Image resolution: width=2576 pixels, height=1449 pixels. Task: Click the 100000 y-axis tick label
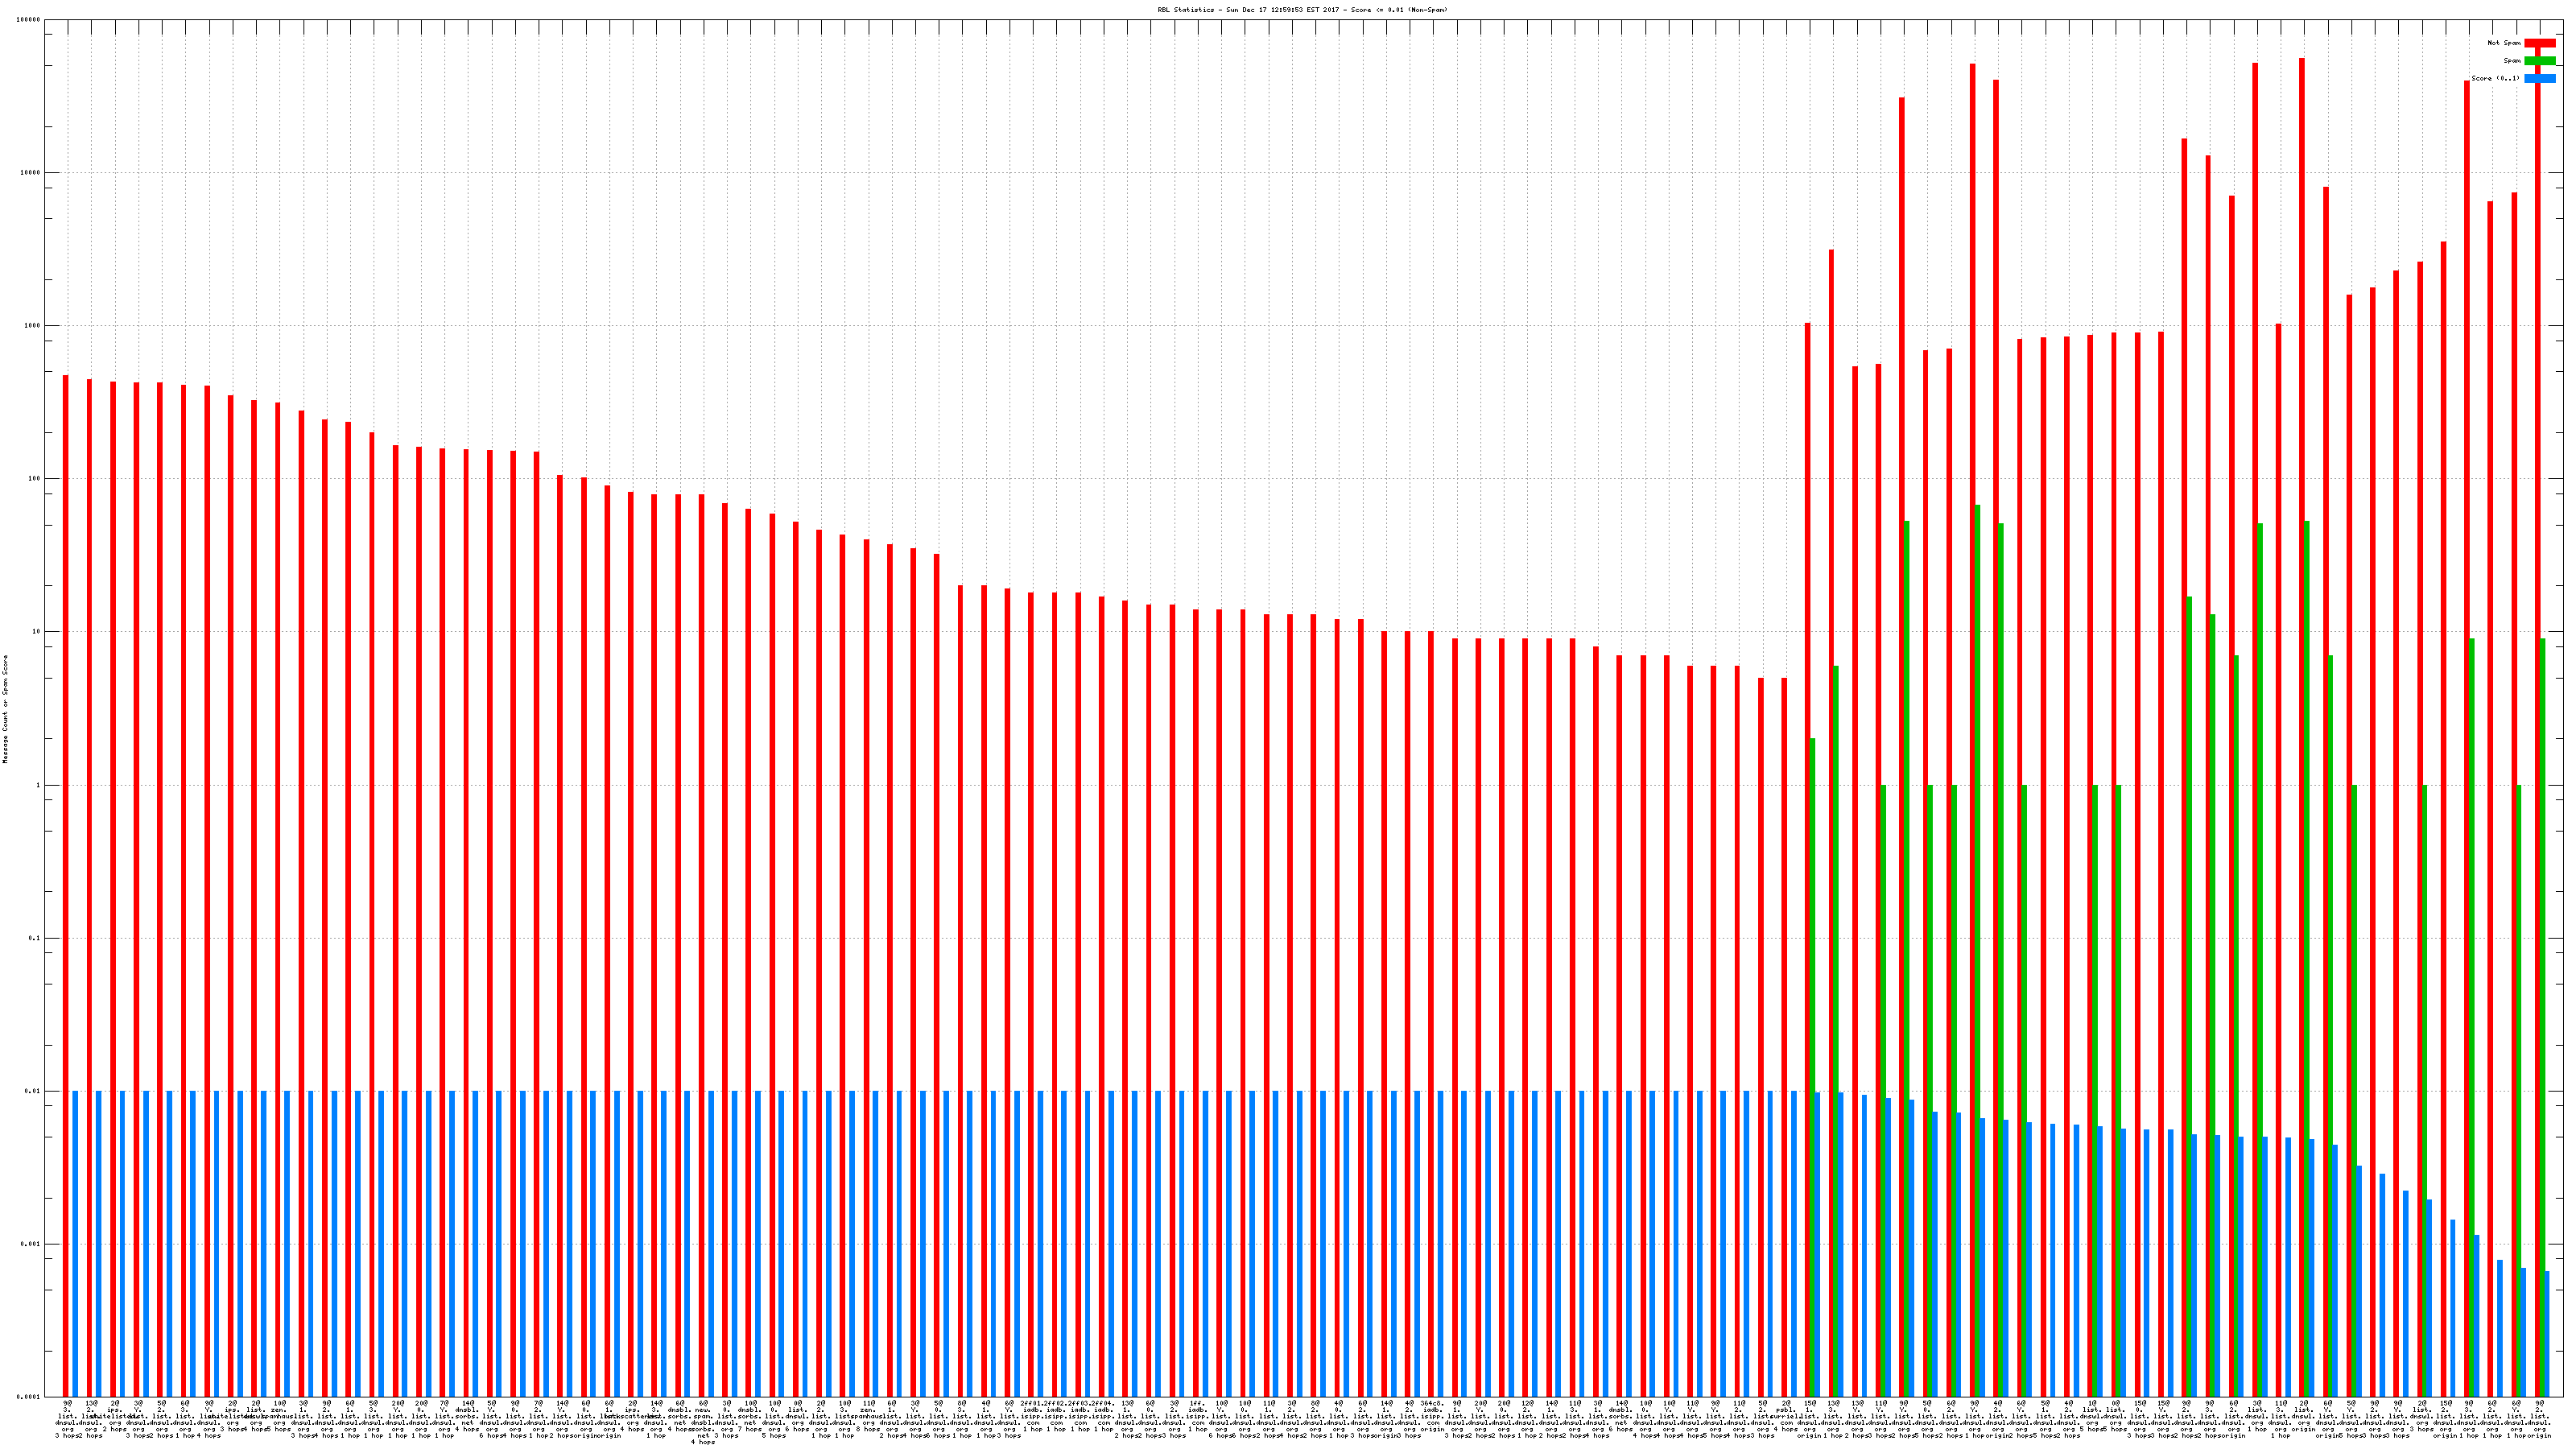(29, 20)
